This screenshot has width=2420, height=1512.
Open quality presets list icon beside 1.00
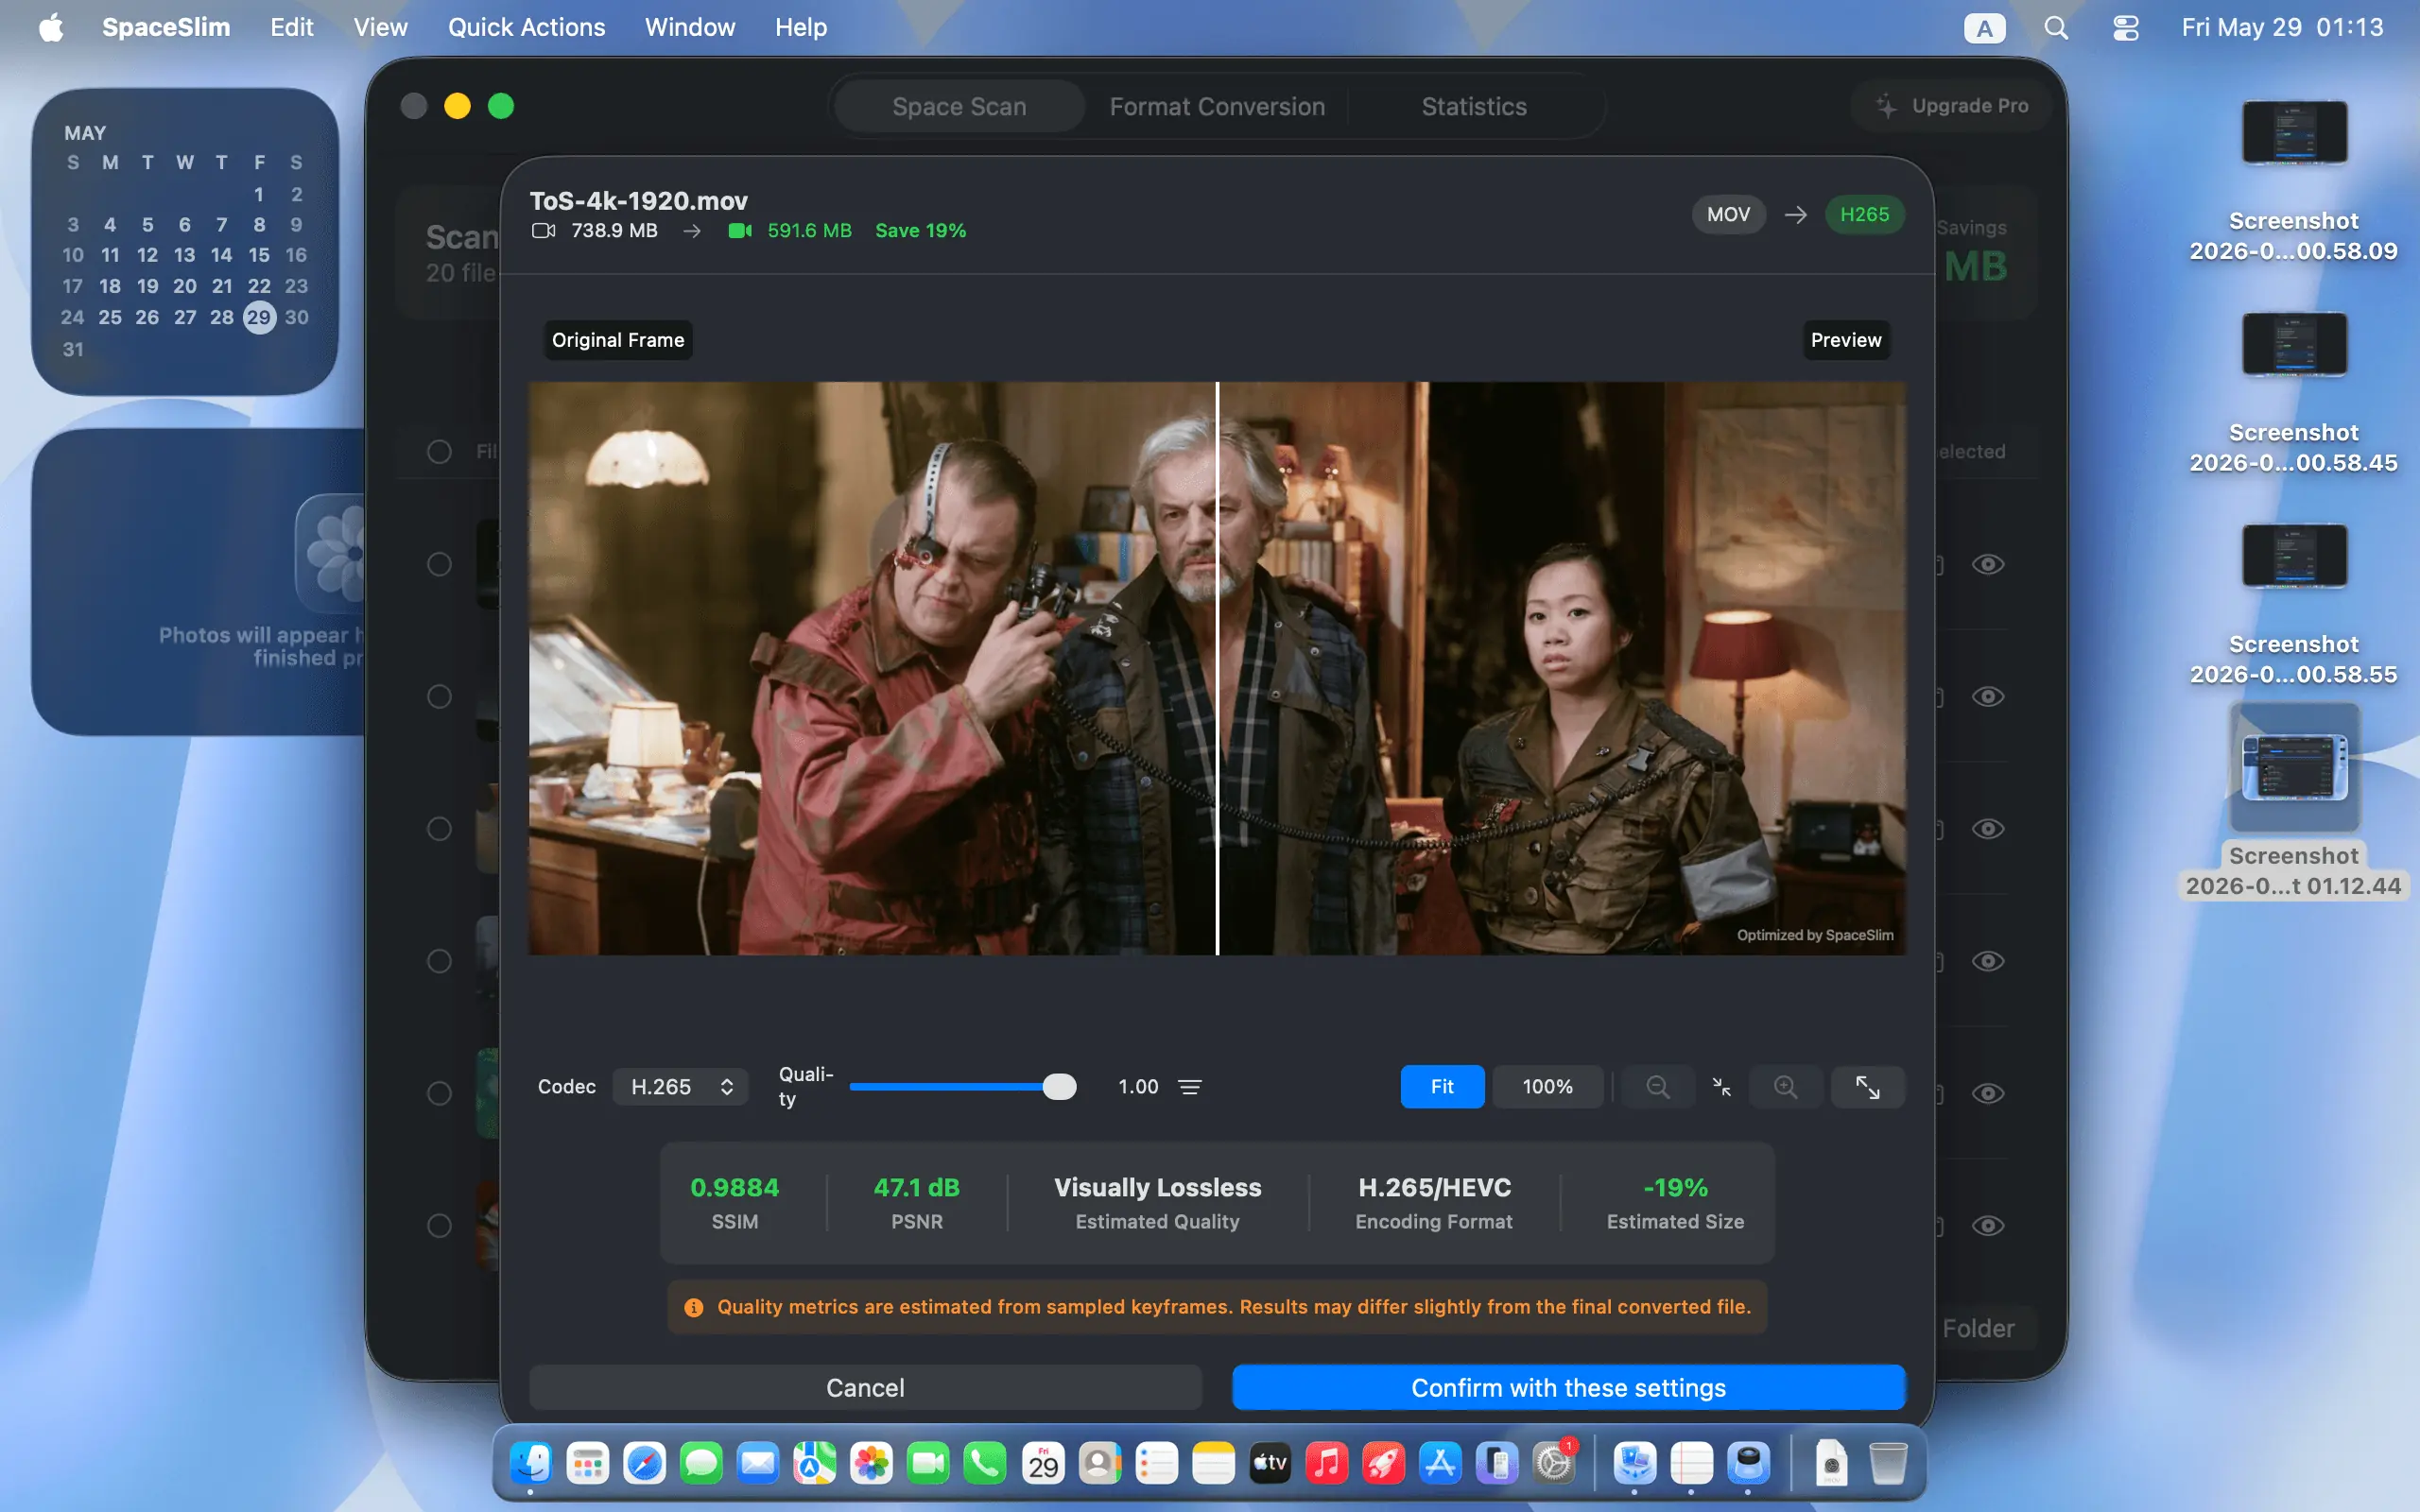click(x=1189, y=1087)
